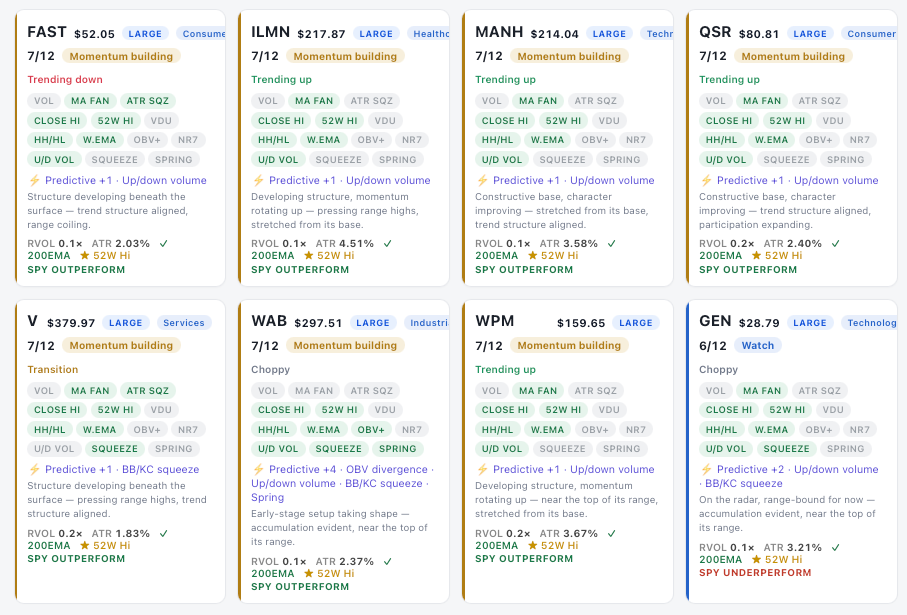The image size is (907, 615).
Task: Open the QSR ticker symbol
Action: click(x=715, y=32)
